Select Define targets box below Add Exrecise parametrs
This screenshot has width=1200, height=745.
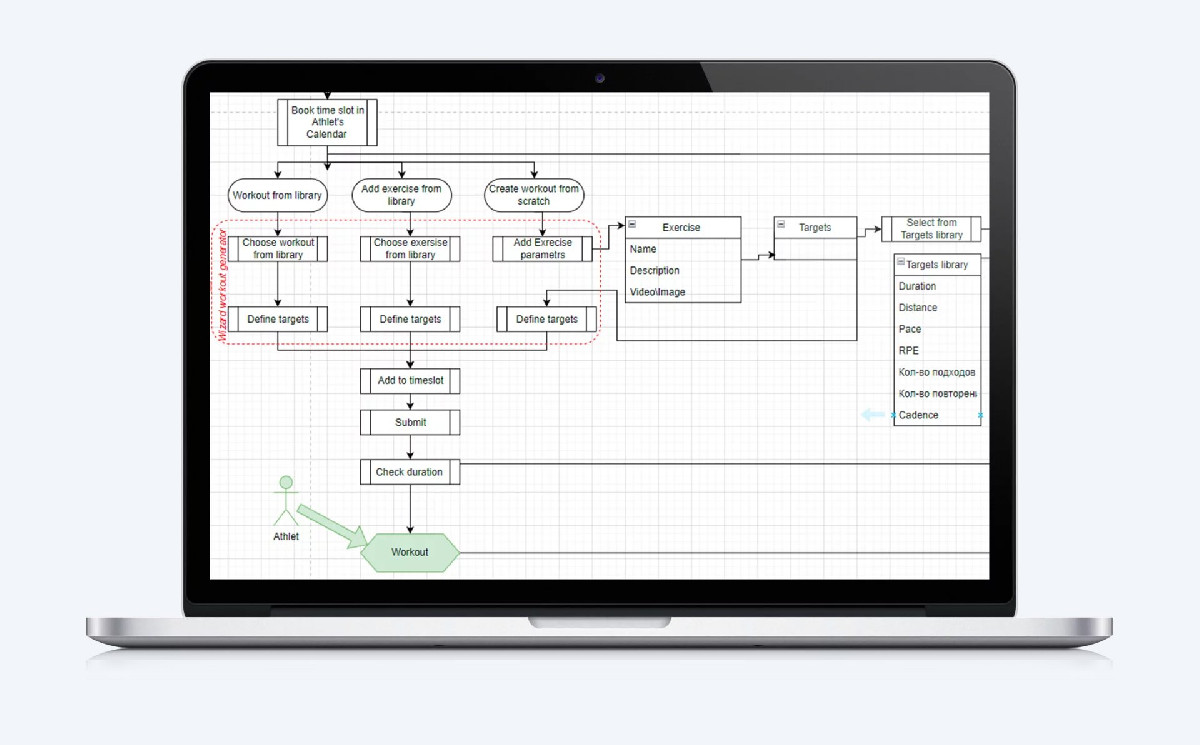pos(547,319)
